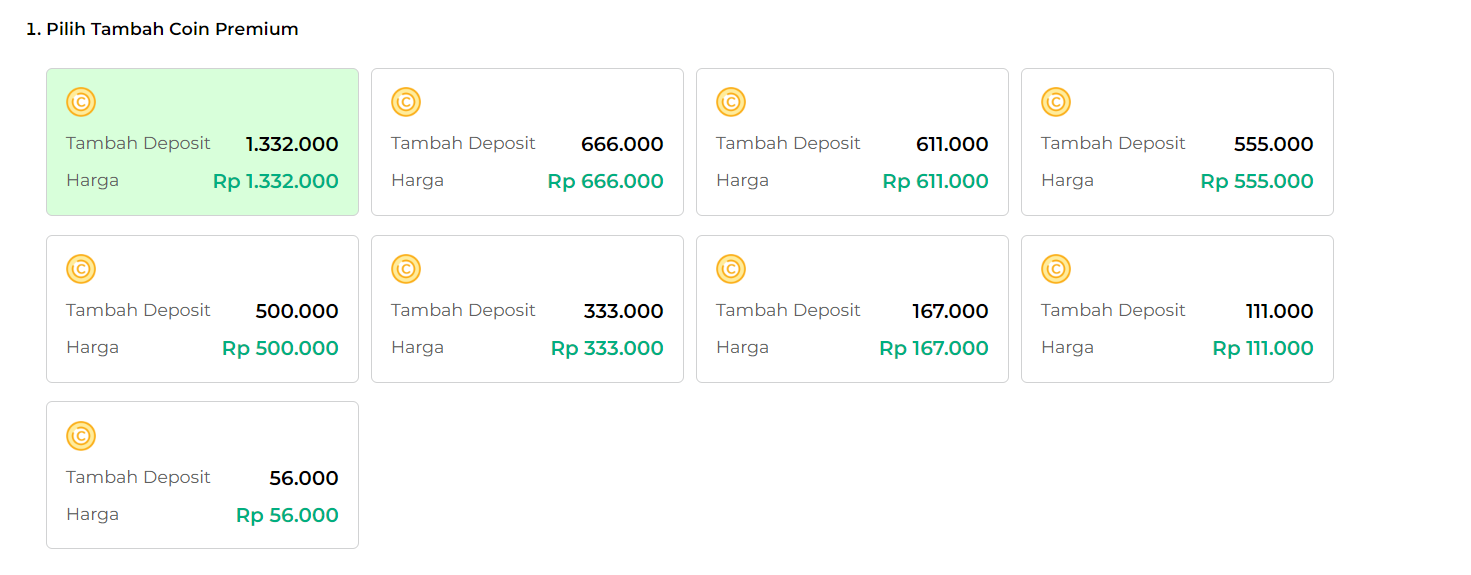Select the 333.000 coin deposit option

tap(527, 309)
